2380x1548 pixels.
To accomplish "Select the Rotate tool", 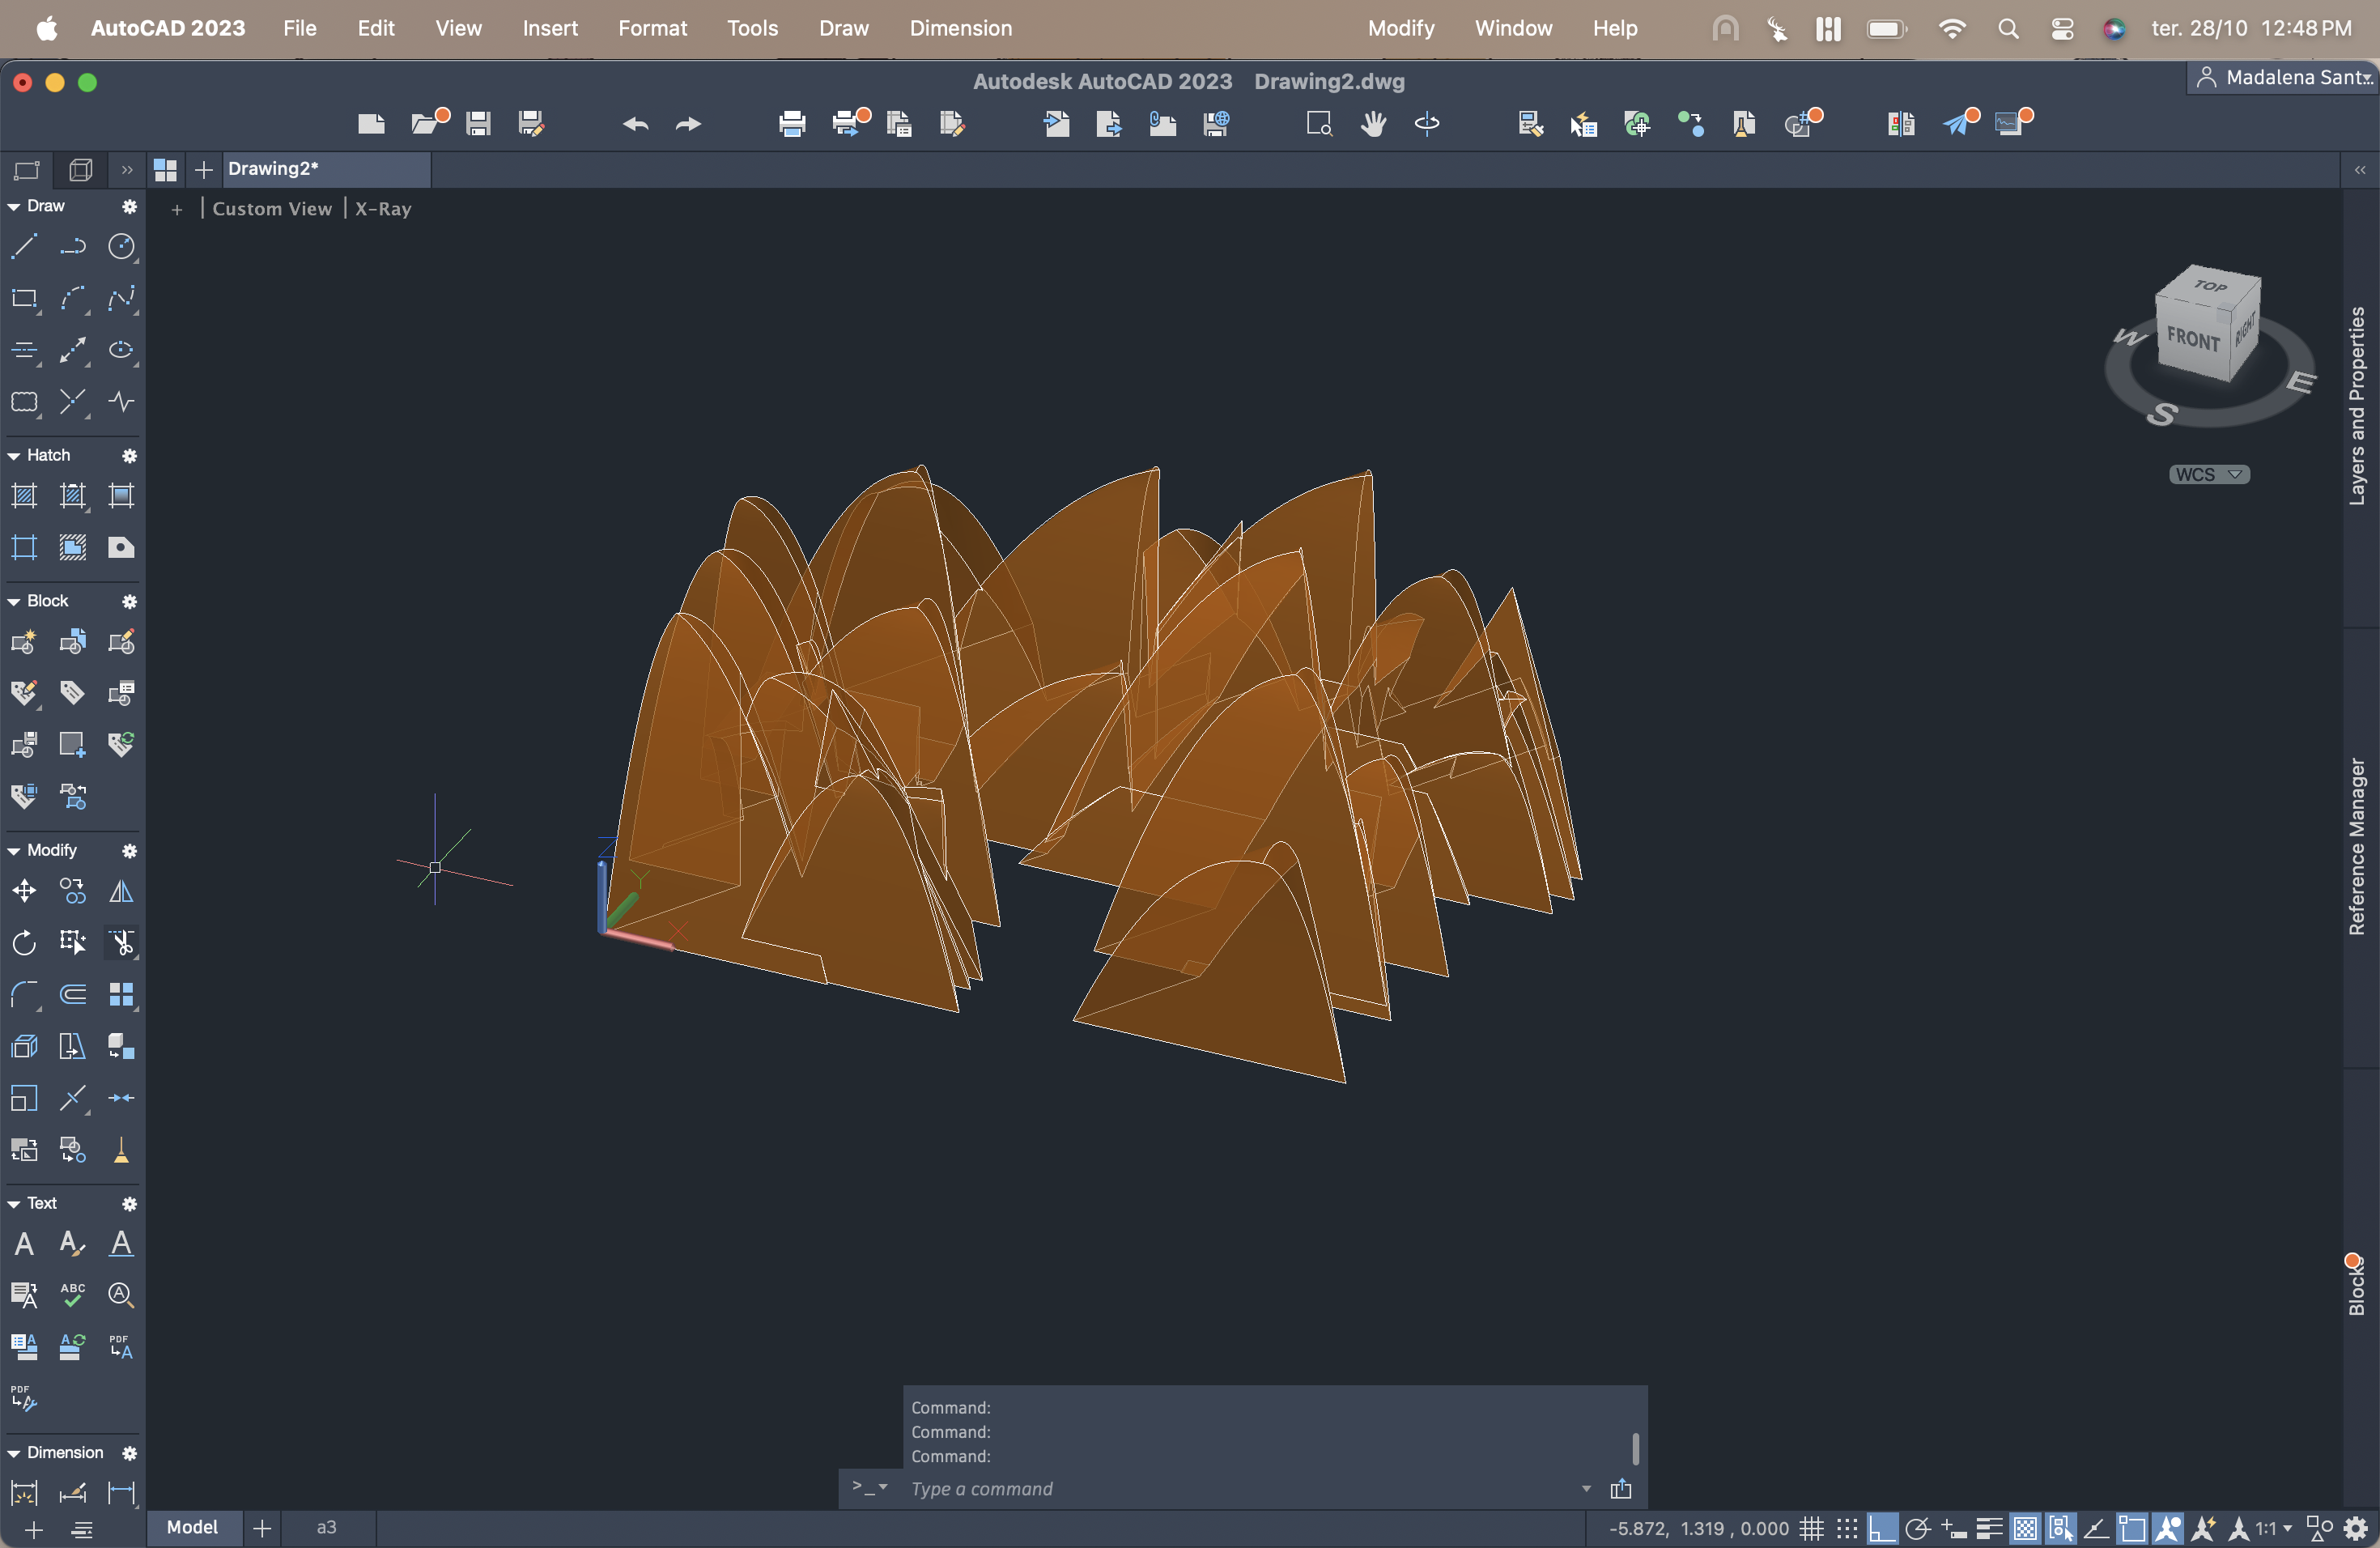I will point(24,942).
